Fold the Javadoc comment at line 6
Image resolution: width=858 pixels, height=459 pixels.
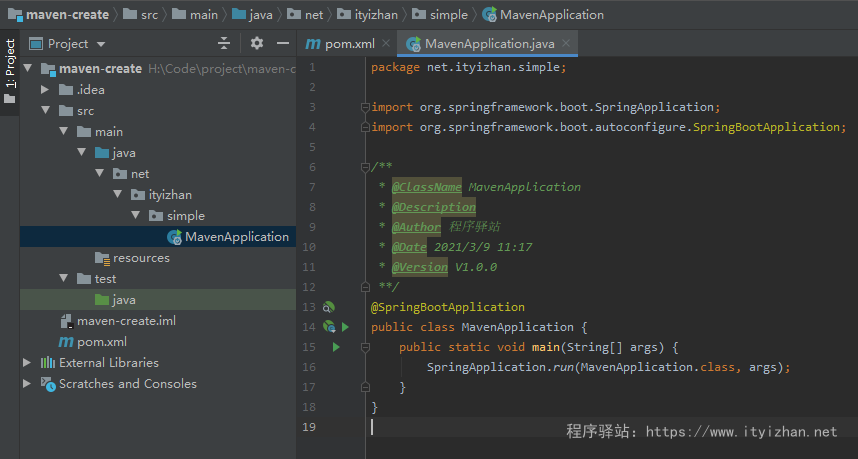click(365, 167)
